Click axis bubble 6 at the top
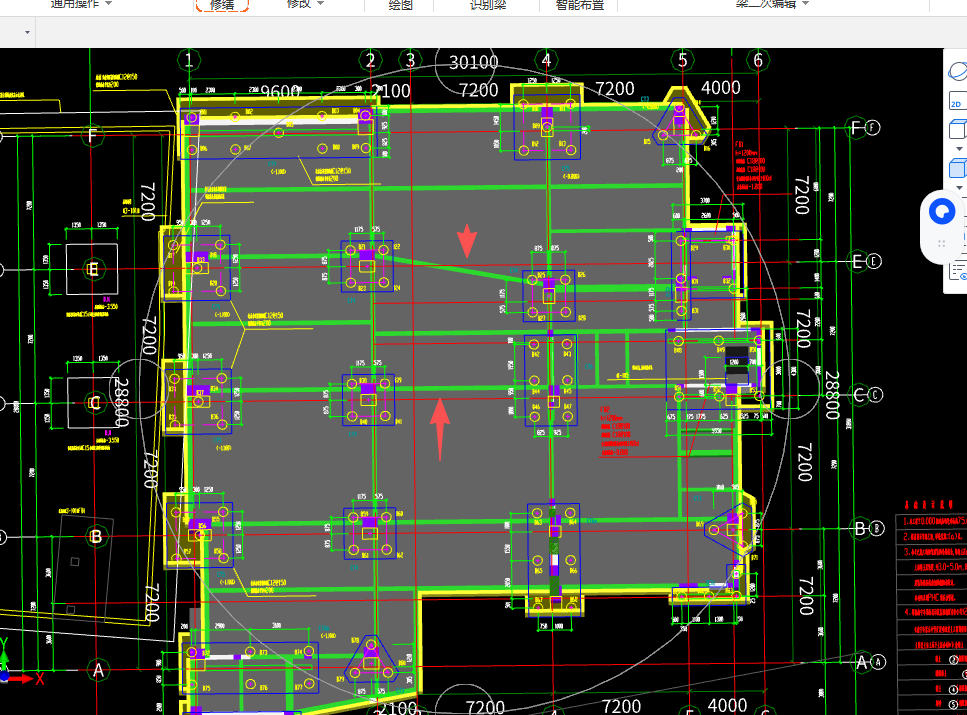The height and width of the screenshot is (715, 967). coord(758,60)
